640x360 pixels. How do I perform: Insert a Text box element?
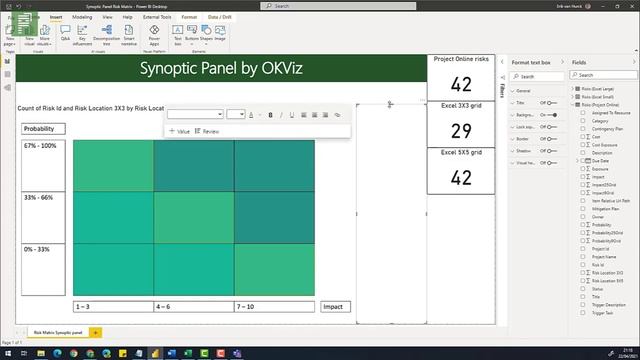(x=178, y=35)
